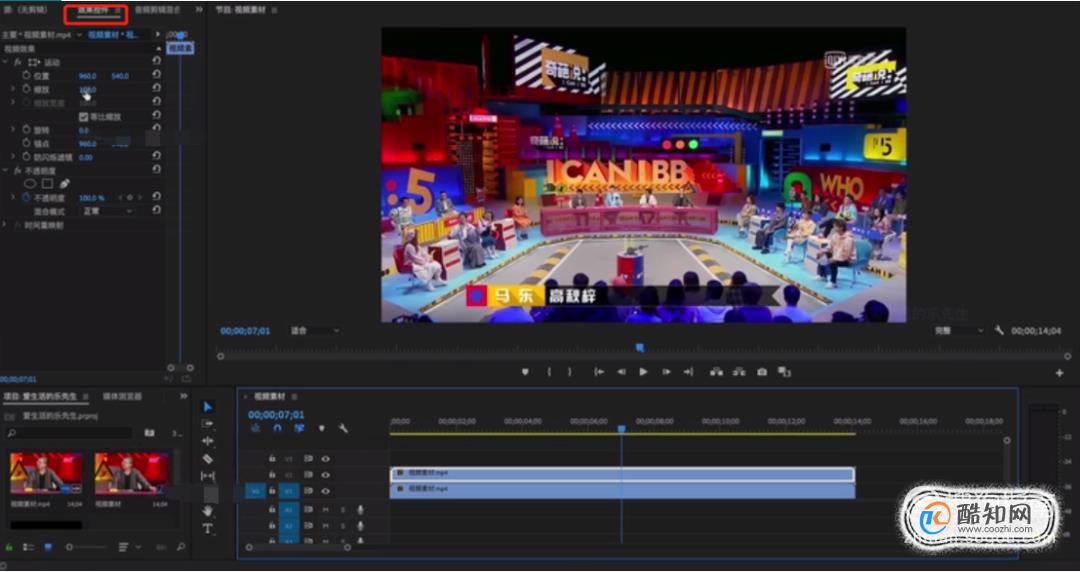Select the Track Select Forward tool
Screen dimensions: 1080x572
[208, 424]
